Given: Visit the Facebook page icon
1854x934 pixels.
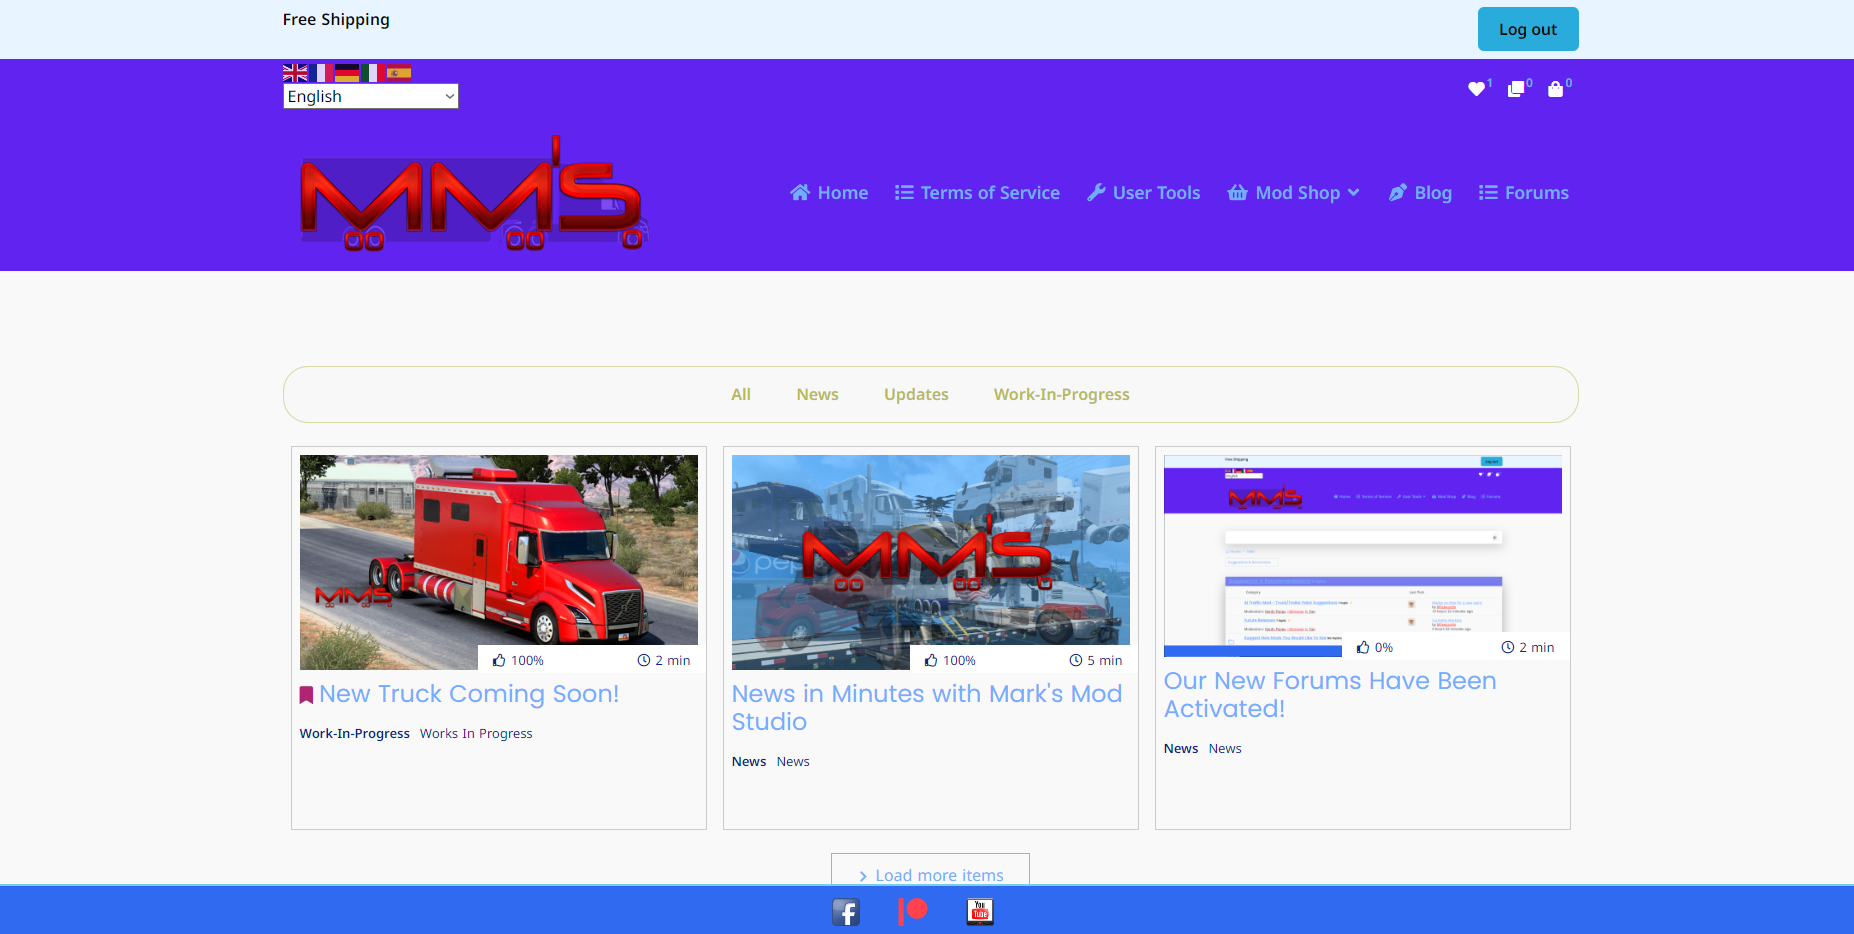Looking at the screenshot, I should tap(846, 912).
